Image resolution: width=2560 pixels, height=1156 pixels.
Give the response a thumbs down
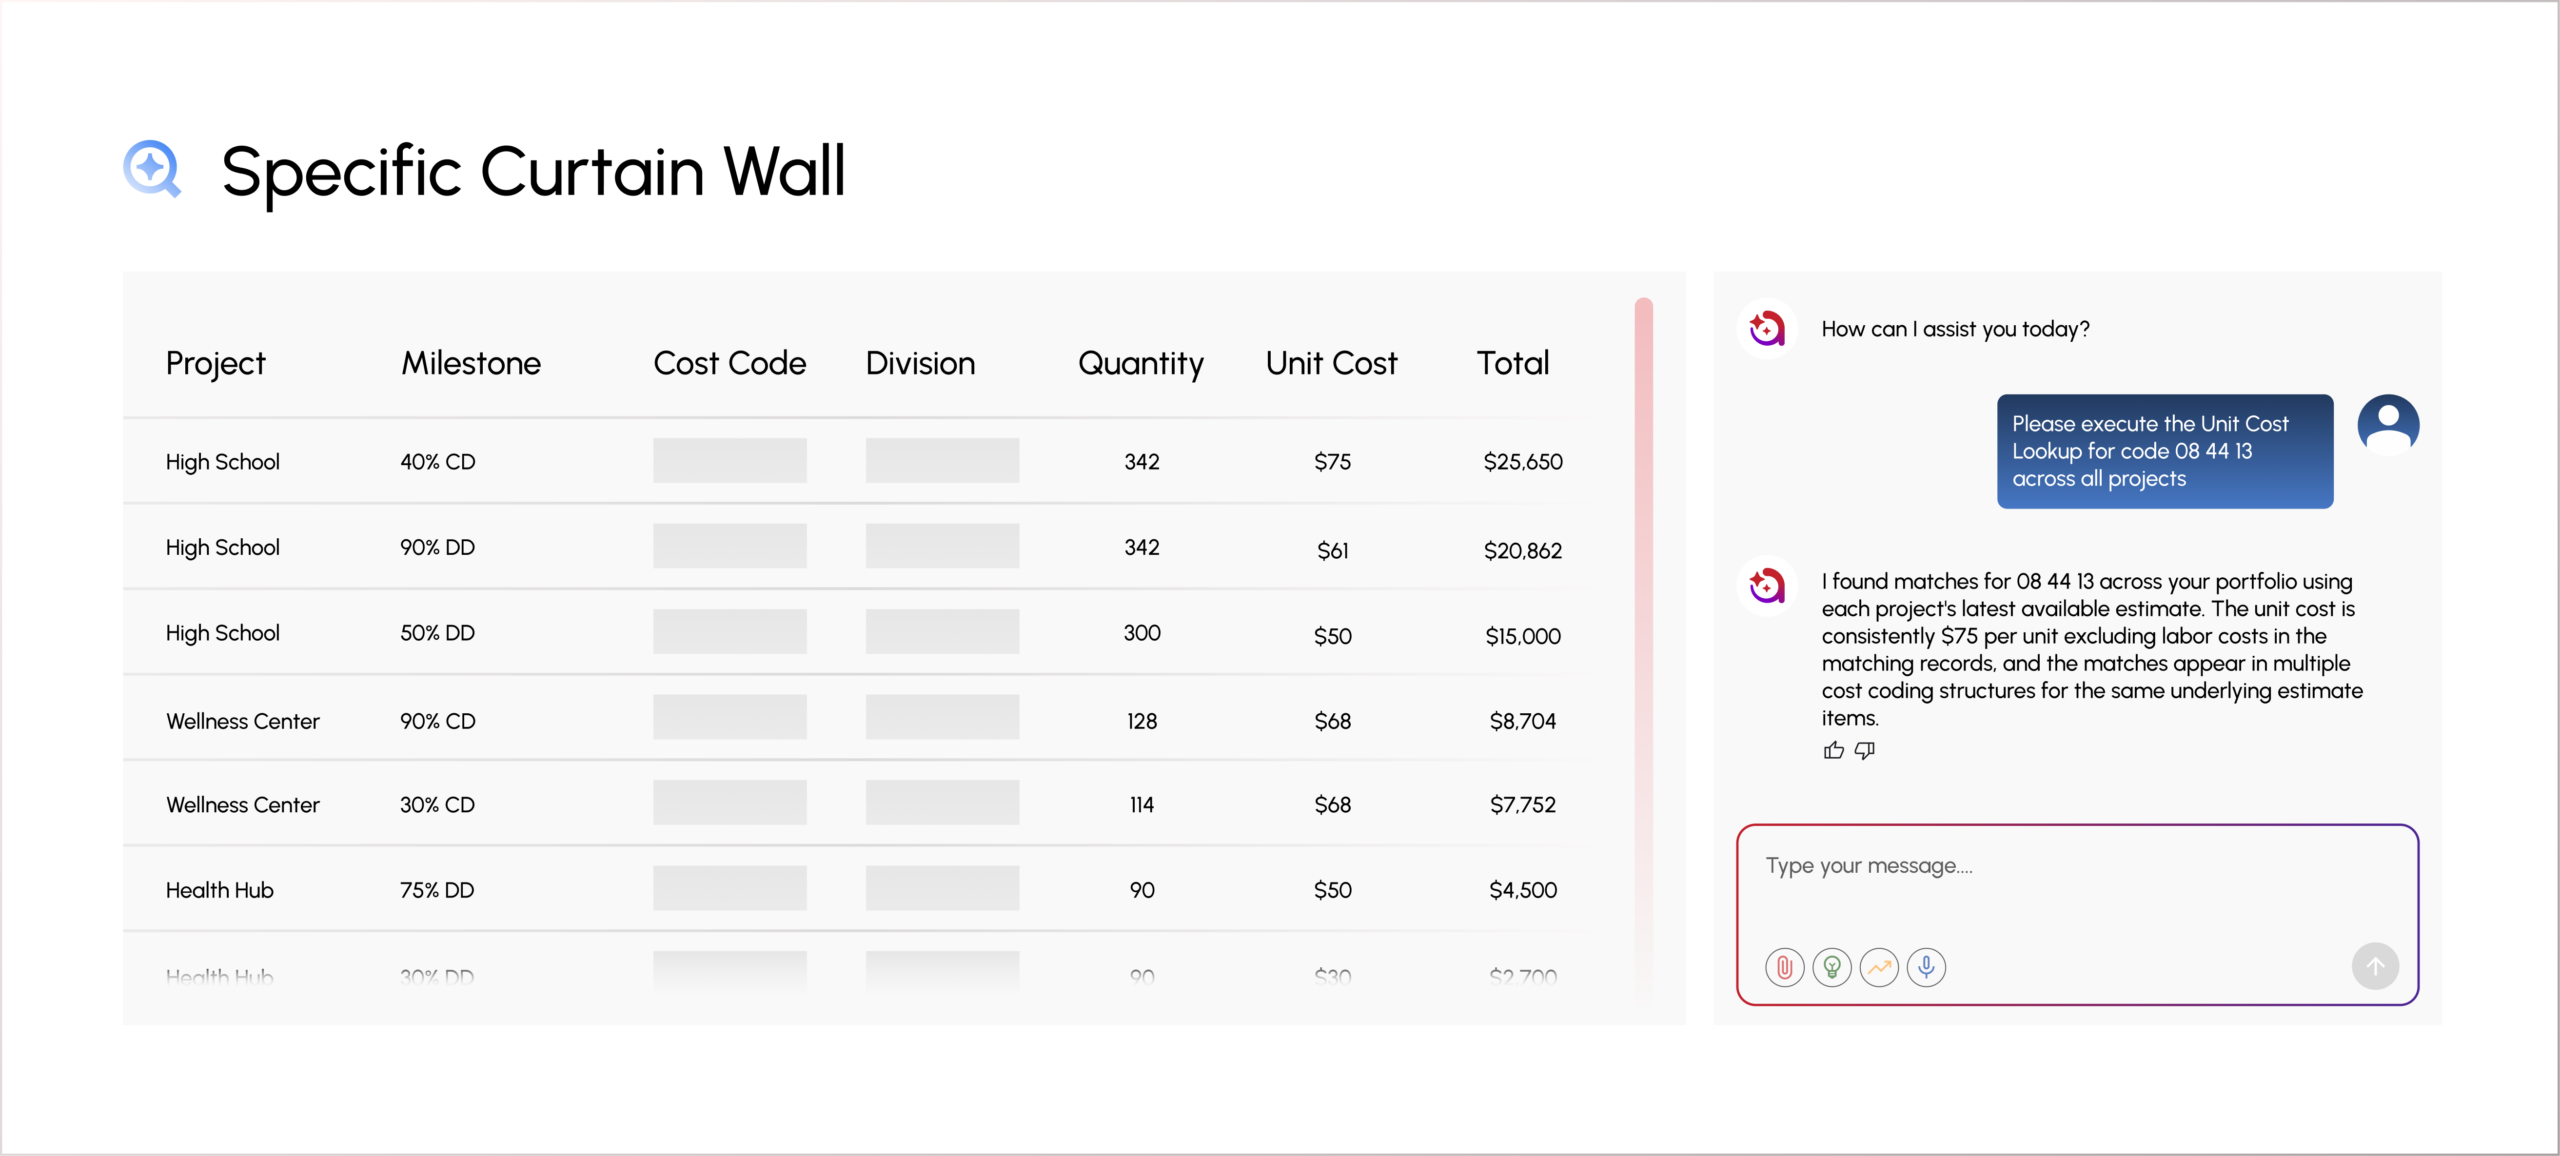tap(1865, 750)
